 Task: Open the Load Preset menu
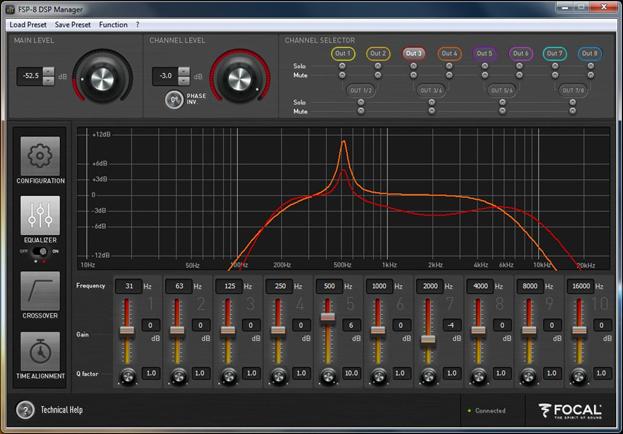point(29,23)
